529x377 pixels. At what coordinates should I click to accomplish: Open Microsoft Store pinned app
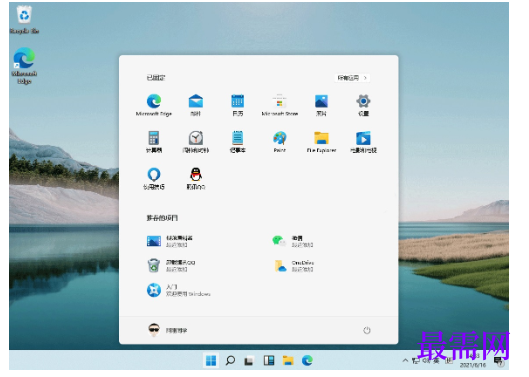(280, 105)
